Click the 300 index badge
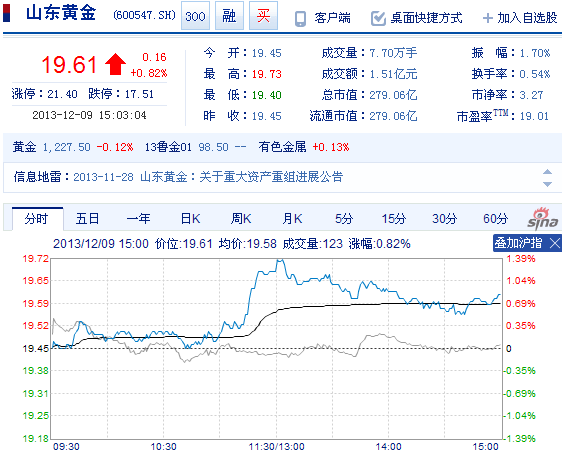The width and height of the screenshot is (562, 450). 195,16
